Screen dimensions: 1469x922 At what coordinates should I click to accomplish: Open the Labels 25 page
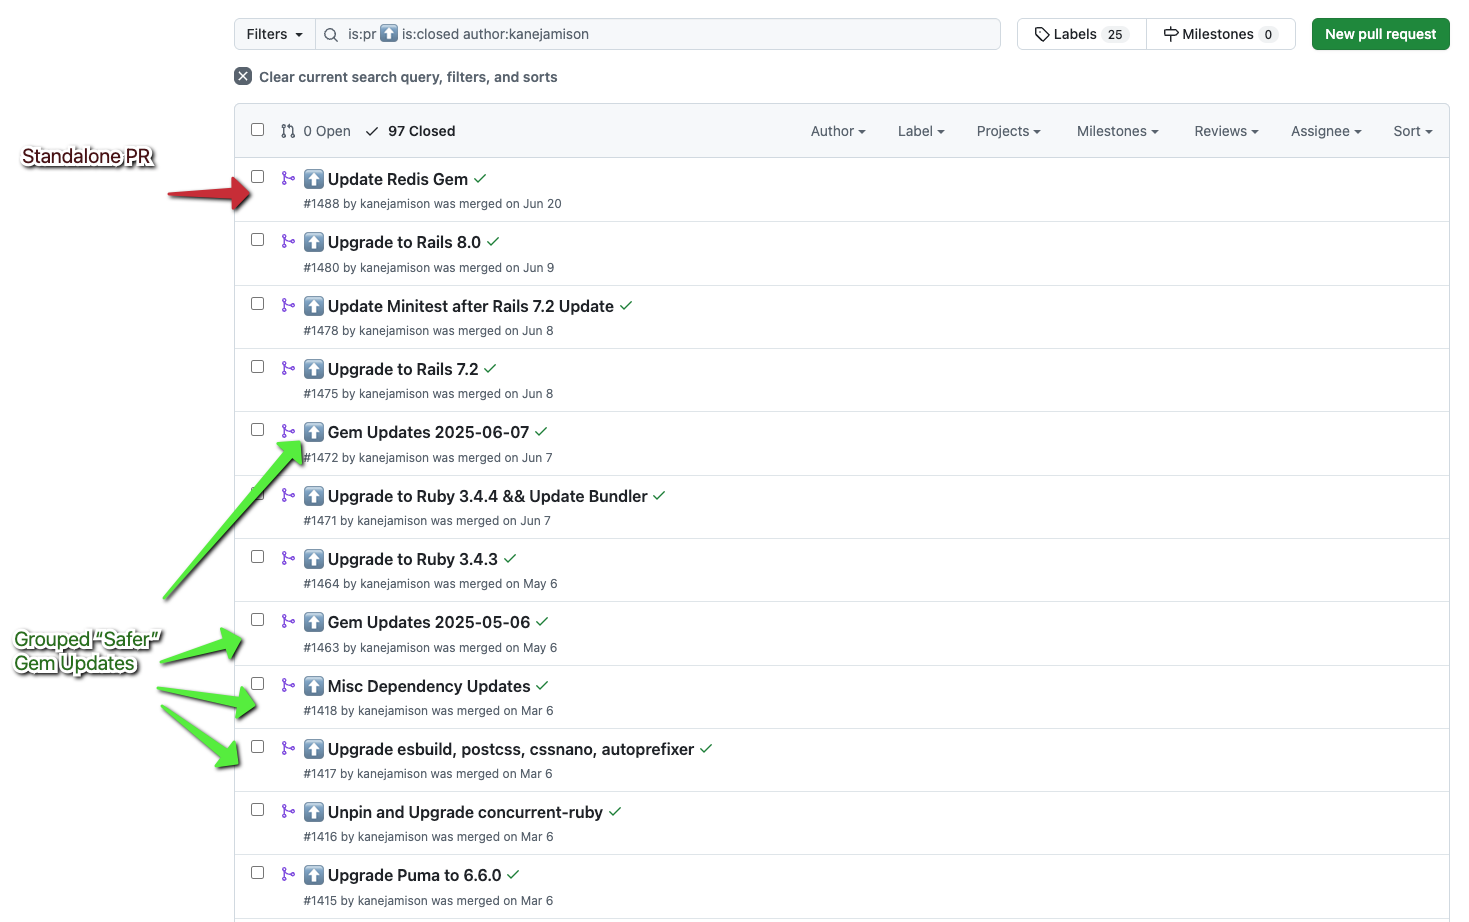click(1082, 34)
